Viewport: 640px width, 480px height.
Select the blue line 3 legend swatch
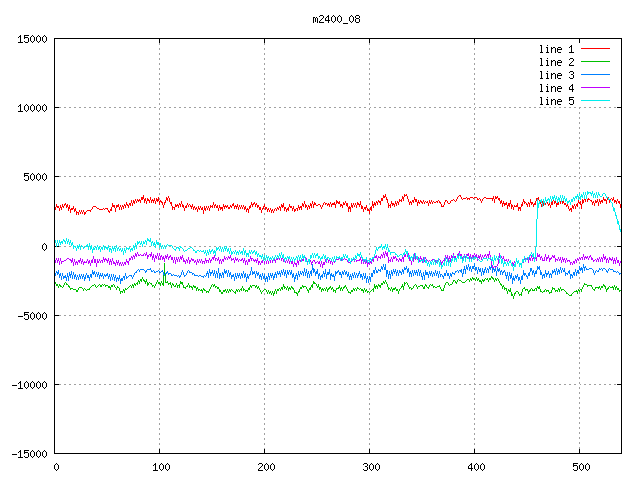pyautogui.click(x=596, y=75)
